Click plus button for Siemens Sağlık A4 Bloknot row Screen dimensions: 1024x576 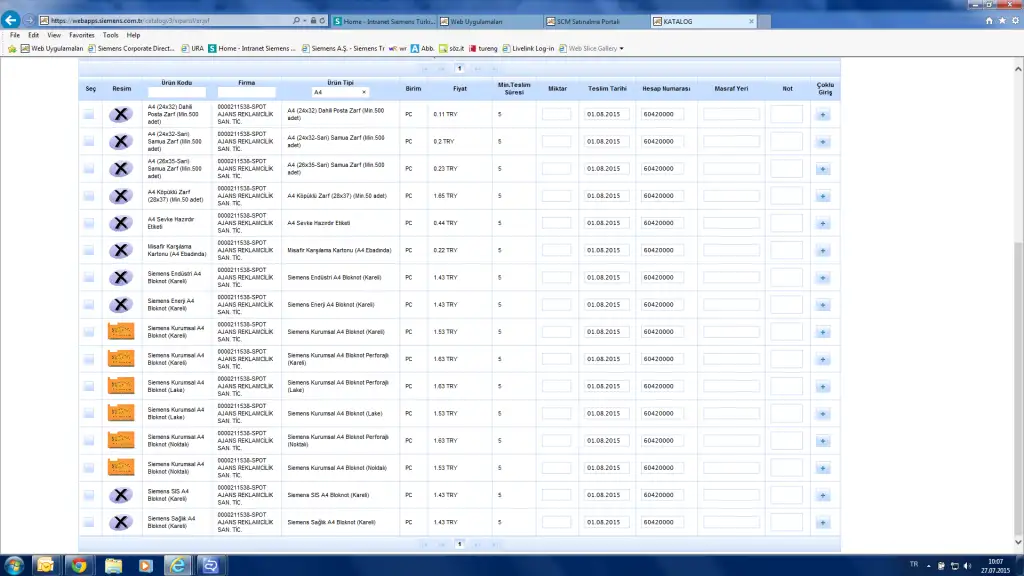(822, 522)
